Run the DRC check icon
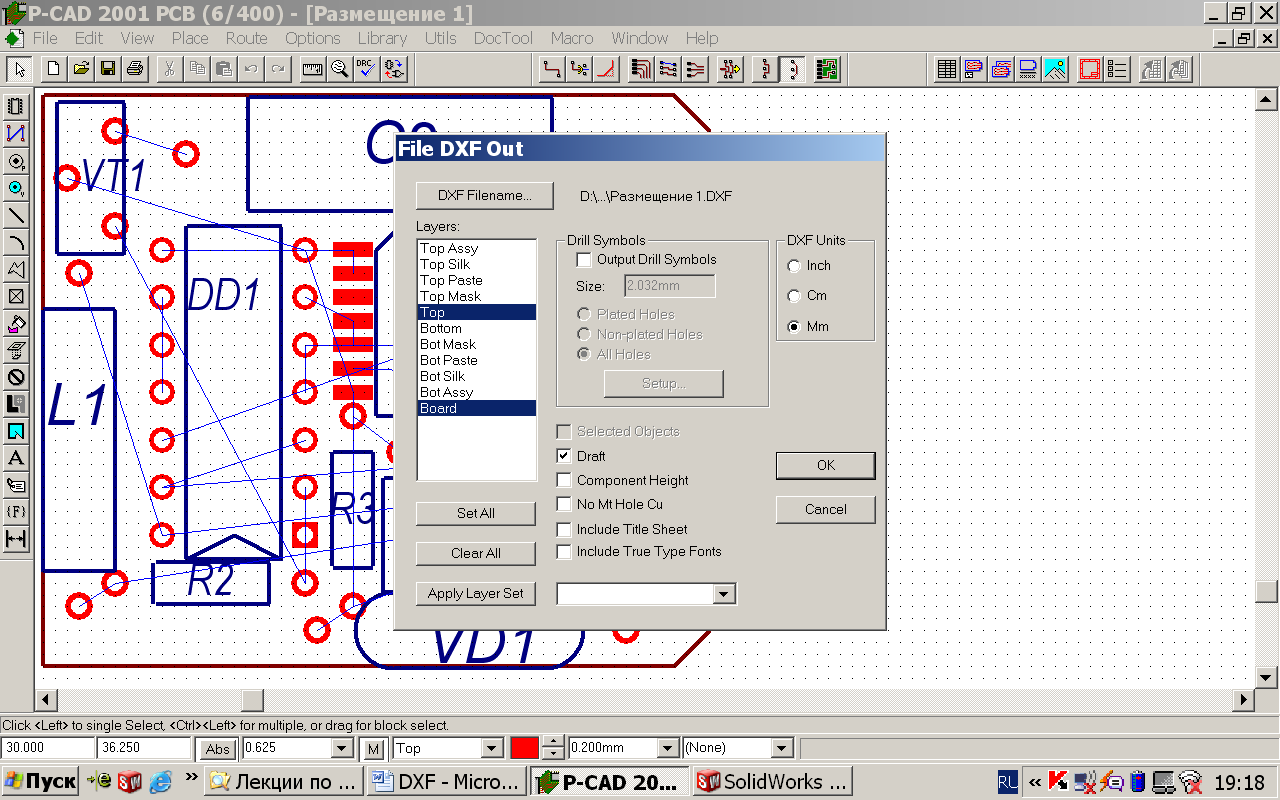 click(367, 69)
